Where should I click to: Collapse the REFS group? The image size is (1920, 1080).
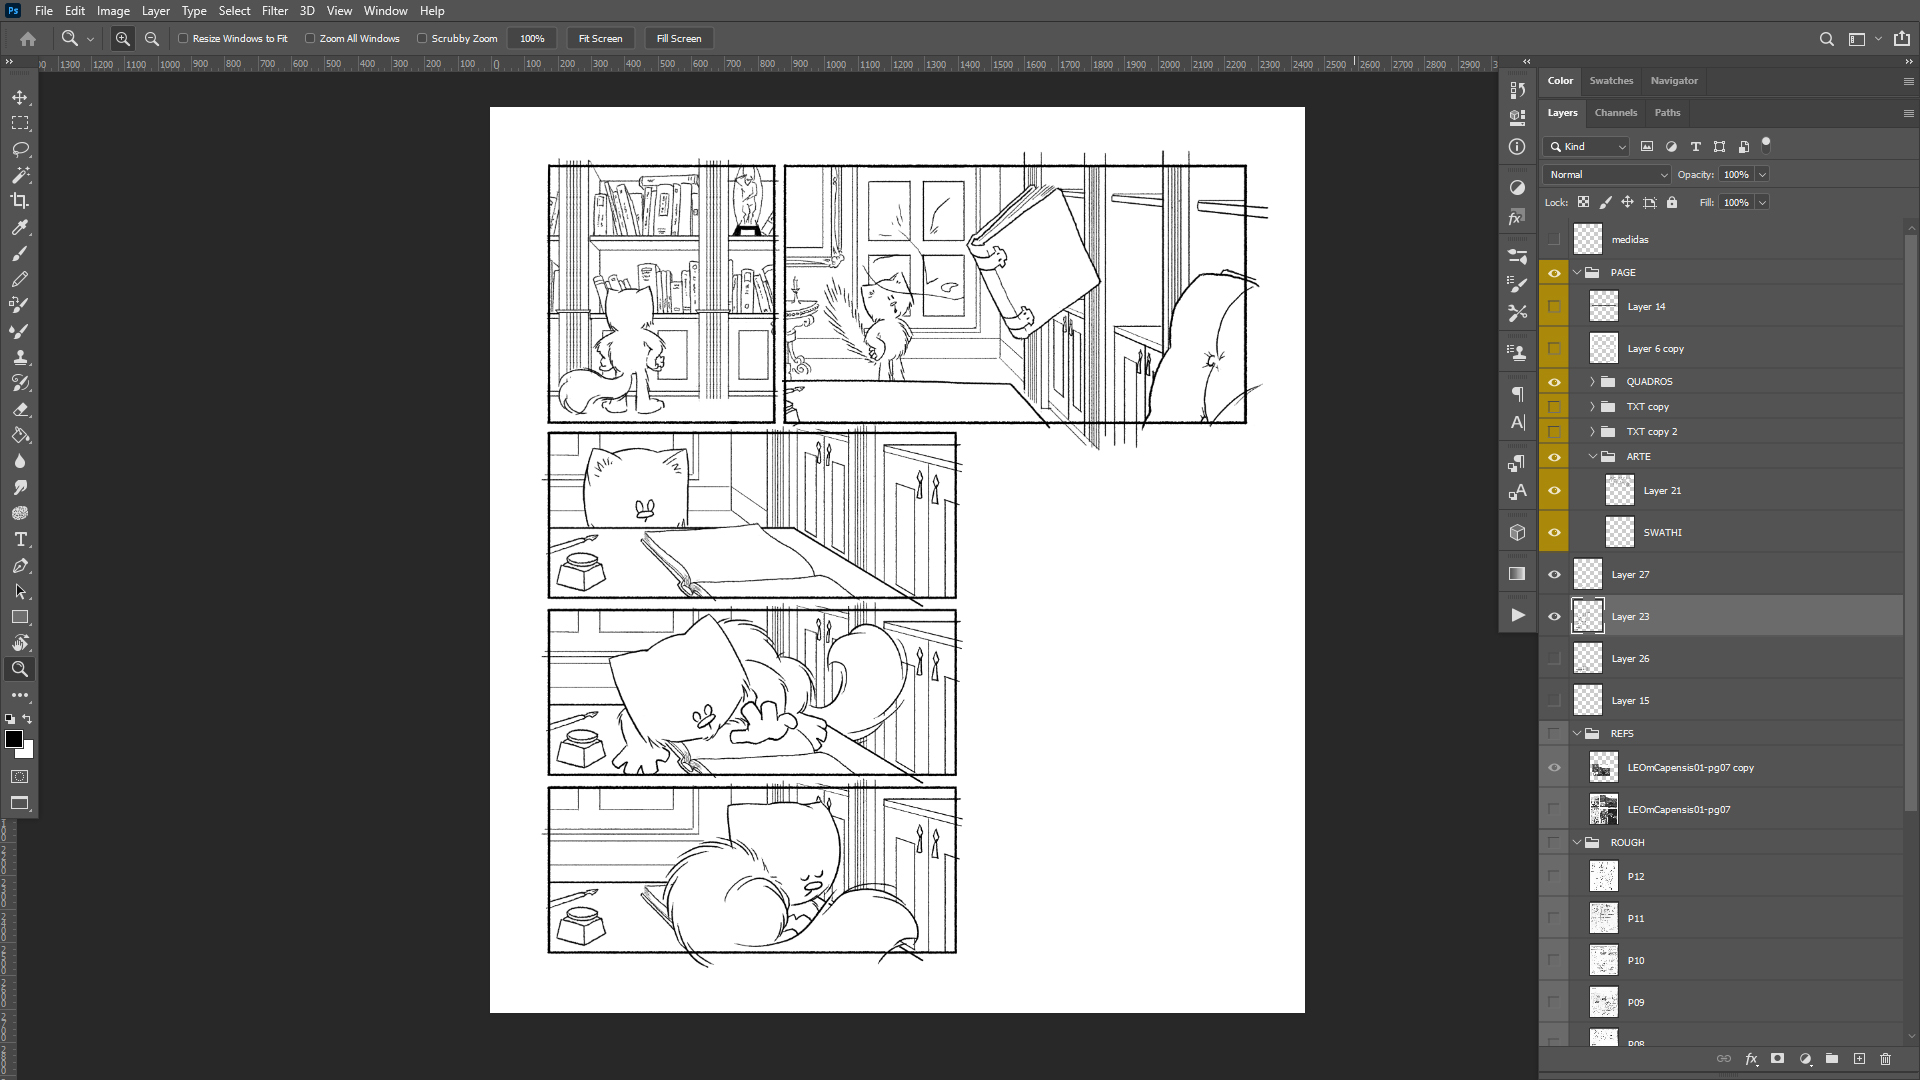click(x=1577, y=733)
